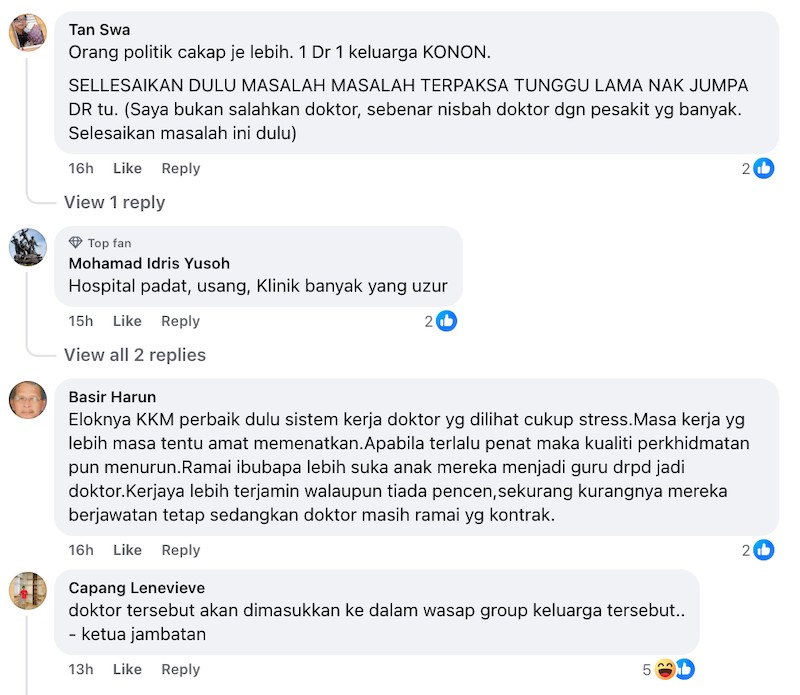800x695 pixels.
Task: Open the Top fan diamond badge icon
Action: pyautogui.click(x=76, y=242)
